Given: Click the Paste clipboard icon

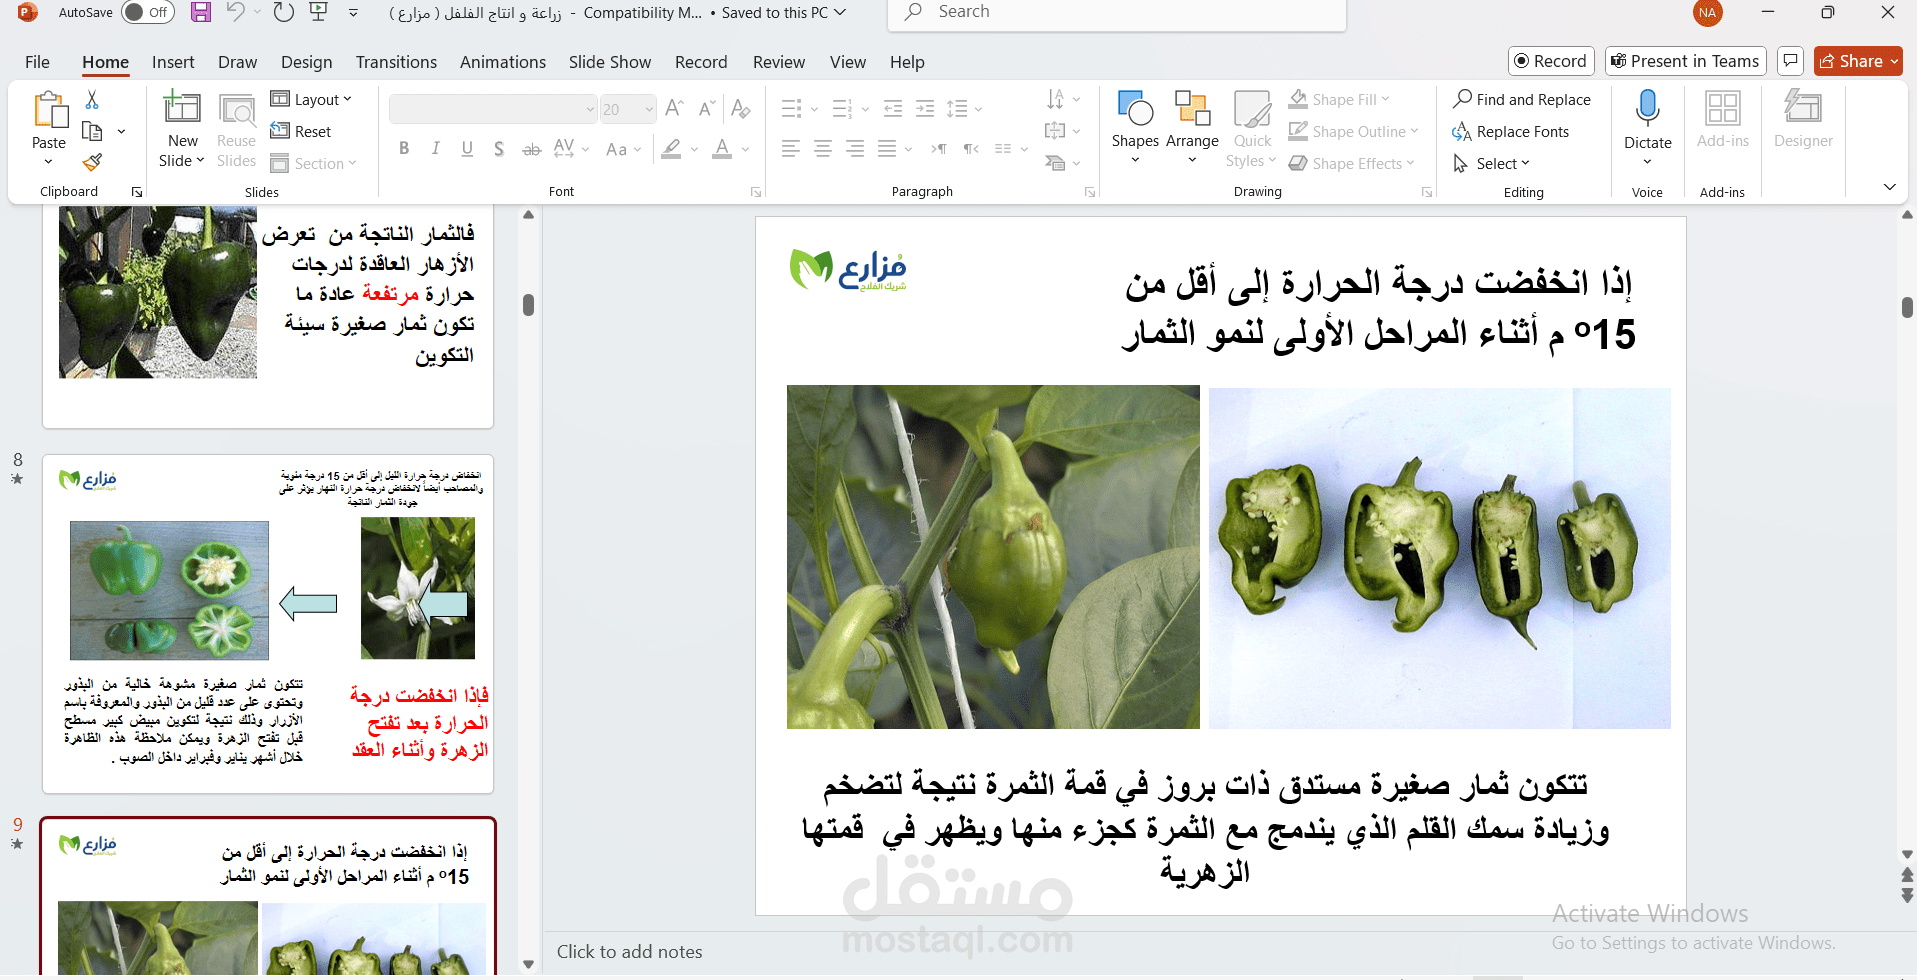Looking at the screenshot, I should pos(49,109).
